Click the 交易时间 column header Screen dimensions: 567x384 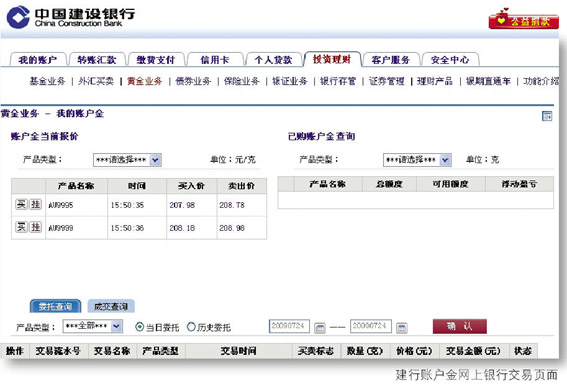239,351
